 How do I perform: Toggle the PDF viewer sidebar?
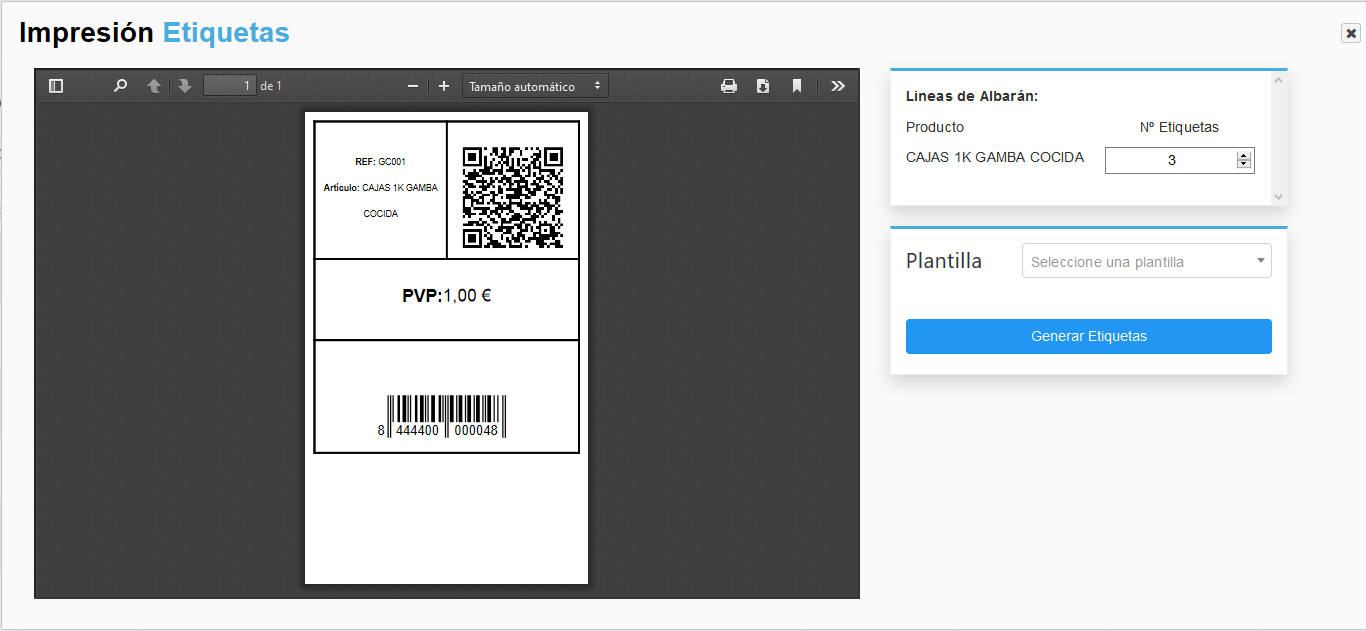tap(56, 86)
